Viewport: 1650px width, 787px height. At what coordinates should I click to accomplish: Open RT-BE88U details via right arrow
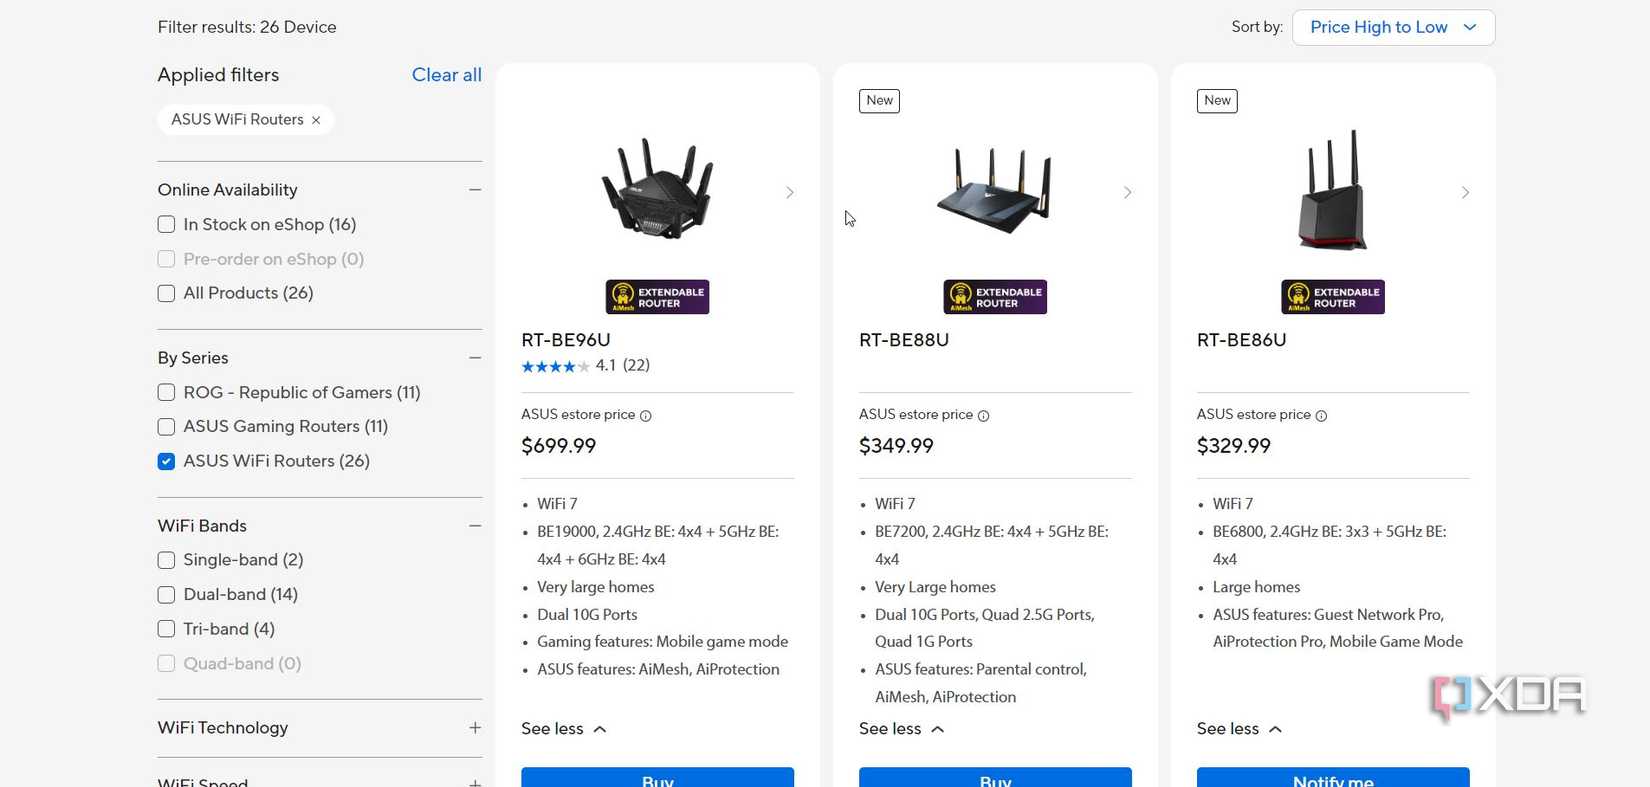1127,192
